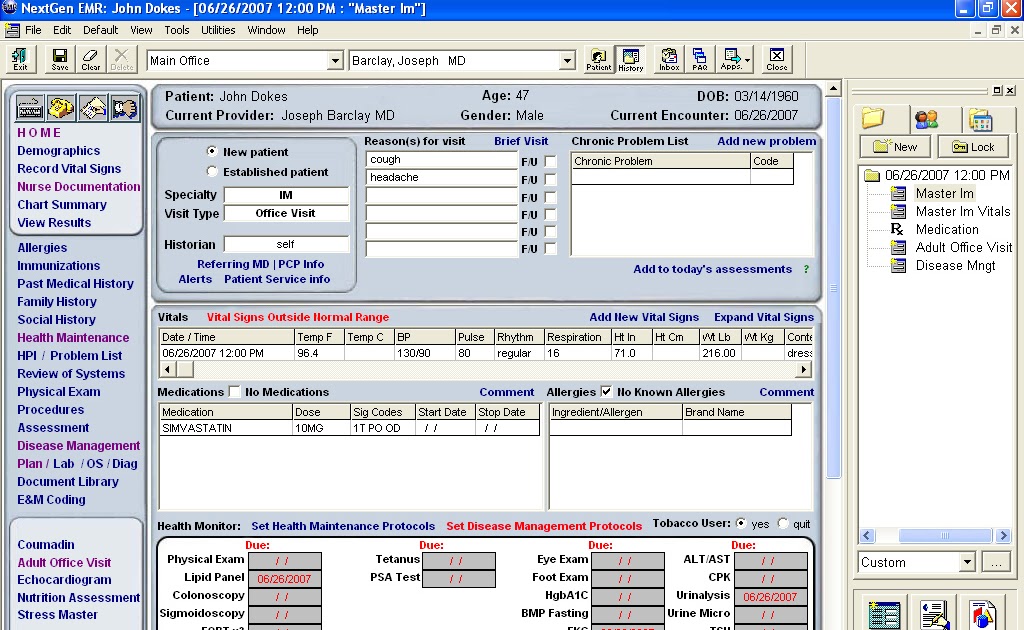The image size is (1024, 630).
Task: Click the vitals table horizontal scrollbar right arrow
Action: 805,369
